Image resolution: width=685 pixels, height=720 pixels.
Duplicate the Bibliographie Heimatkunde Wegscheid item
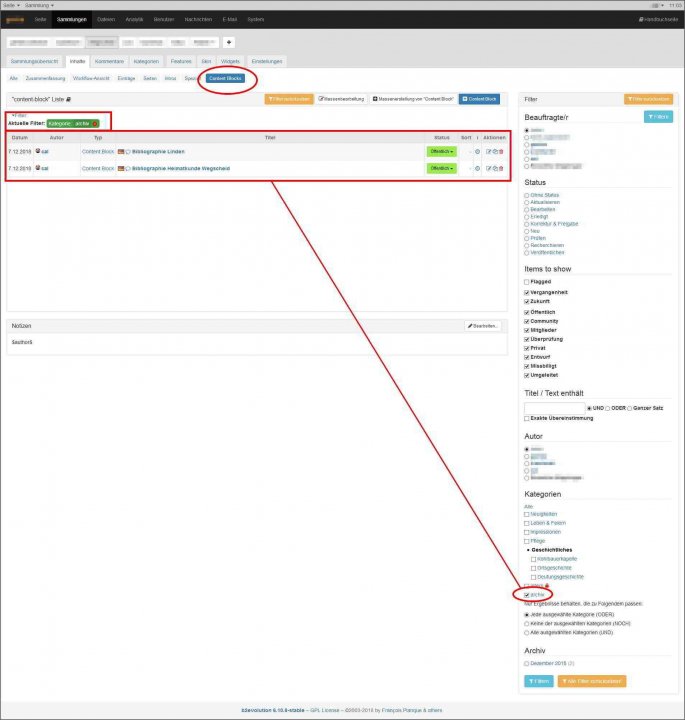click(x=495, y=169)
